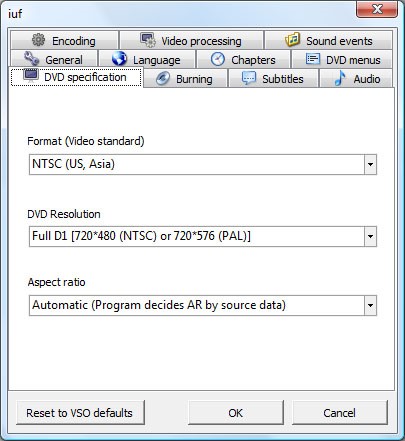Click the monitor-gear icon for Video processing
The width and height of the screenshot is (405, 441).
pos(148,40)
